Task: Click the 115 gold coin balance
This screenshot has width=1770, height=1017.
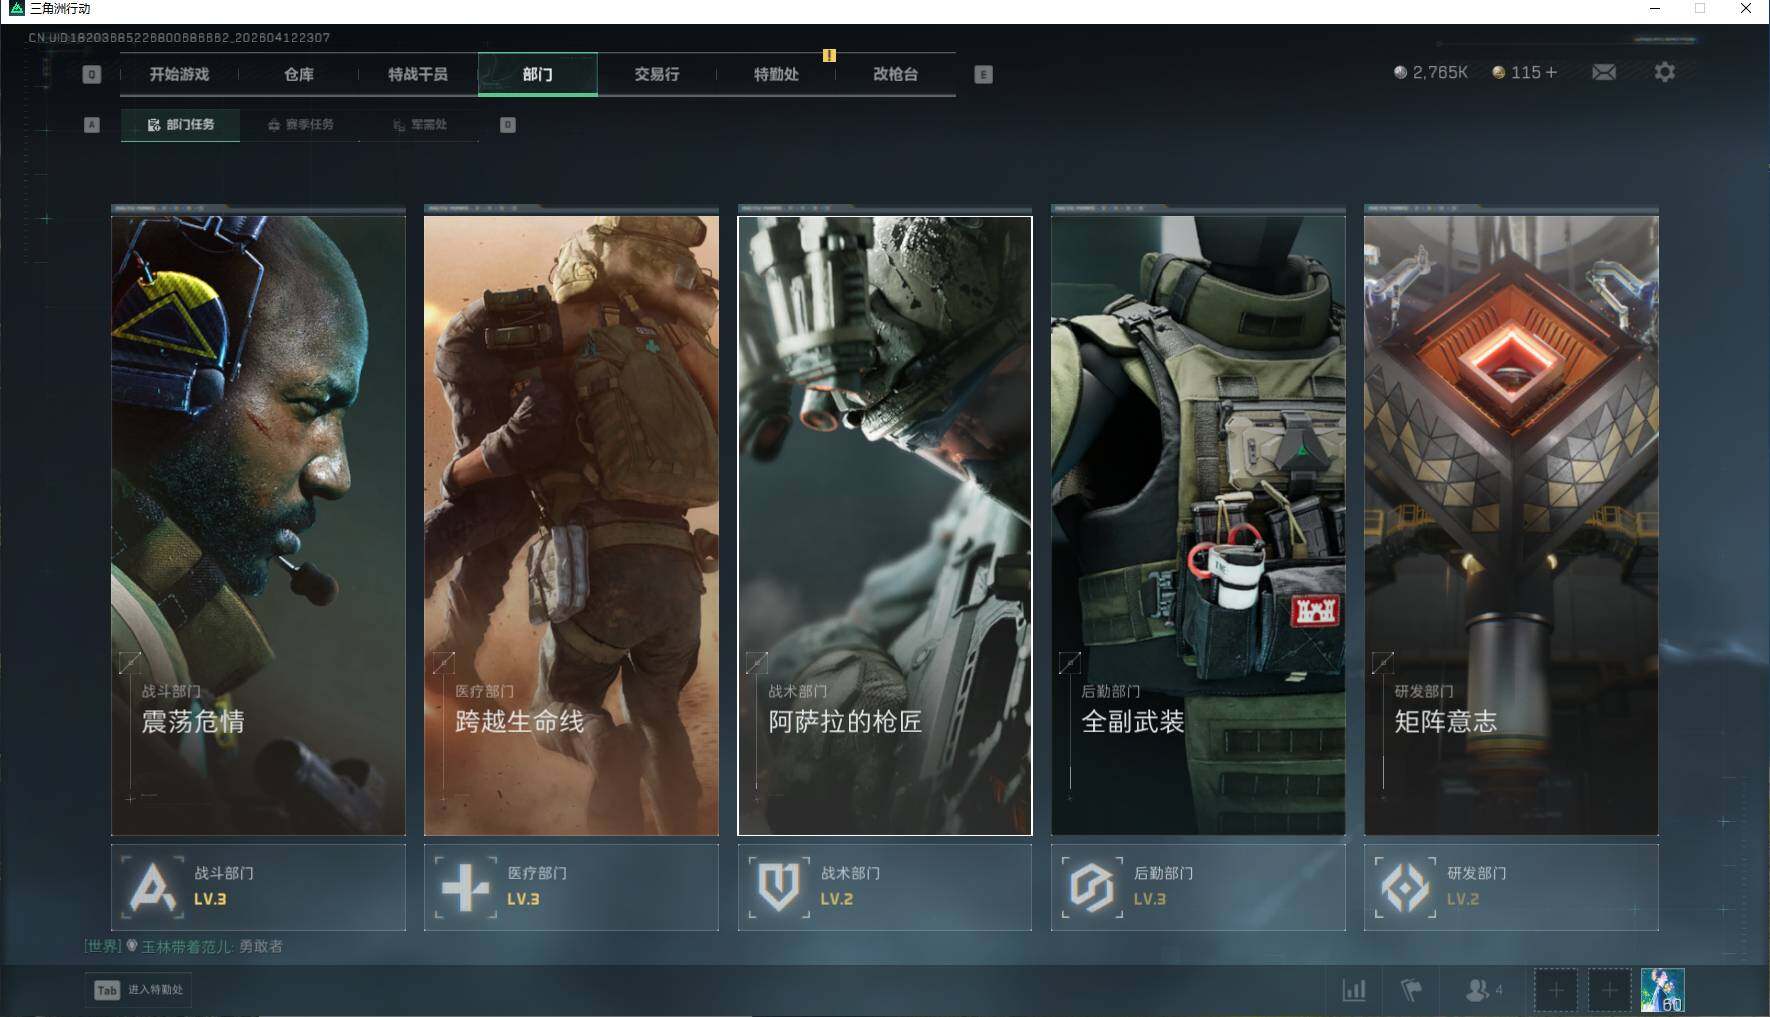Action: [x=1516, y=72]
